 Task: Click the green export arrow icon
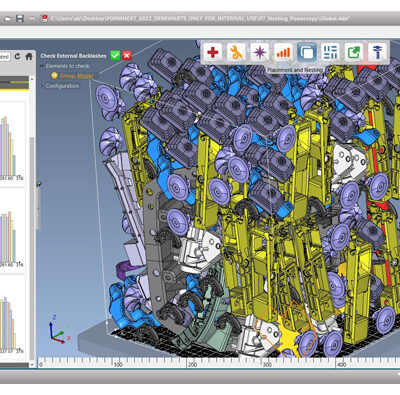[354, 52]
